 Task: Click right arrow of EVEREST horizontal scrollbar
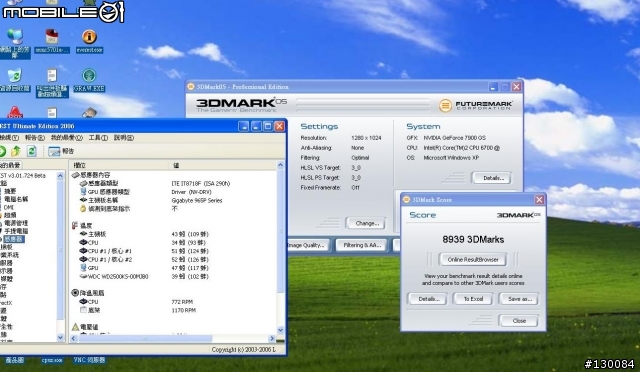click(x=272, y=339)
